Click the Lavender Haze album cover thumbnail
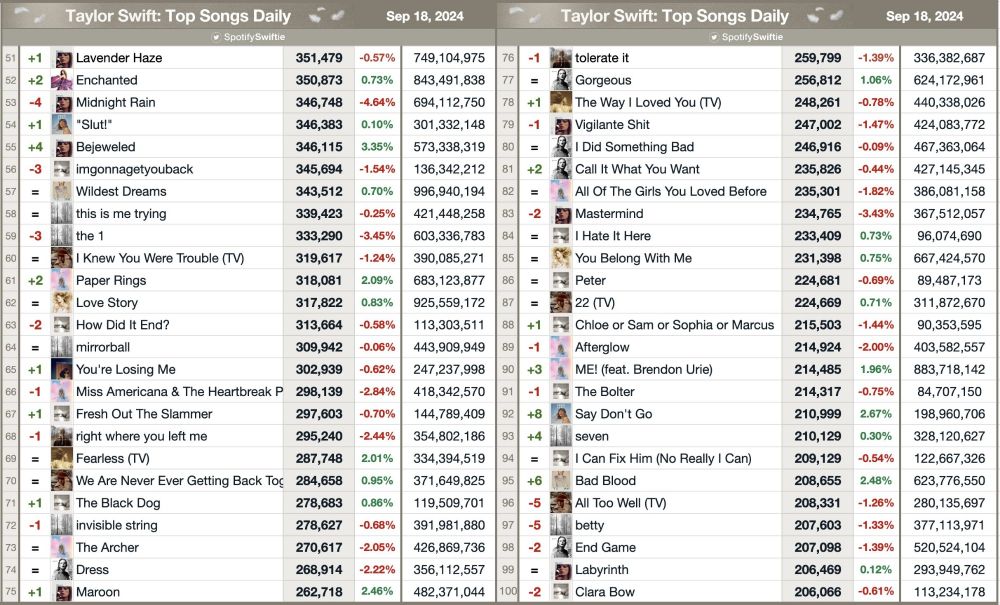Viewport: 1000px width, 605px height. (x=62, y=58)
